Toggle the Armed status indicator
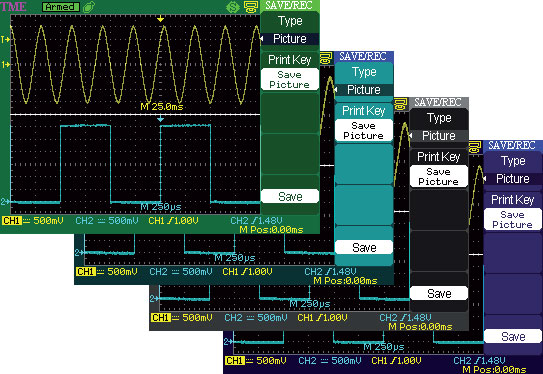The image size is (543, 374). [x=61, y=7]
